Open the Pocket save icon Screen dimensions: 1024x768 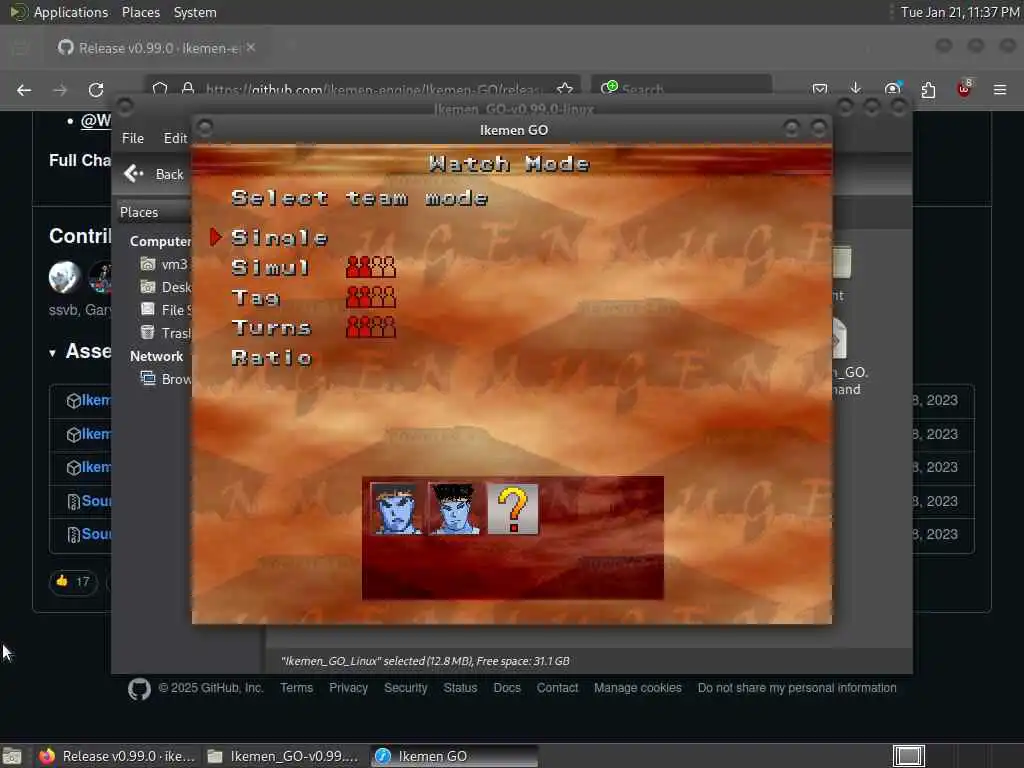click(820, 89)
